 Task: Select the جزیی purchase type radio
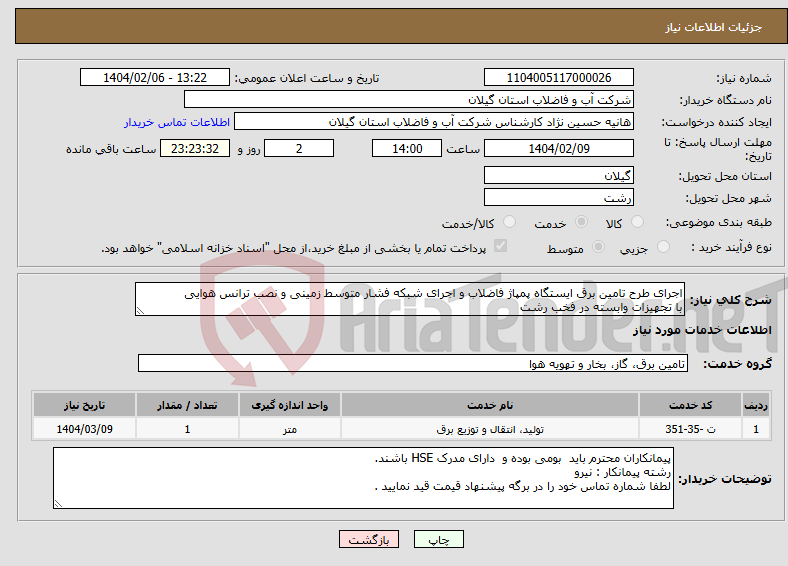coord(663,247)
